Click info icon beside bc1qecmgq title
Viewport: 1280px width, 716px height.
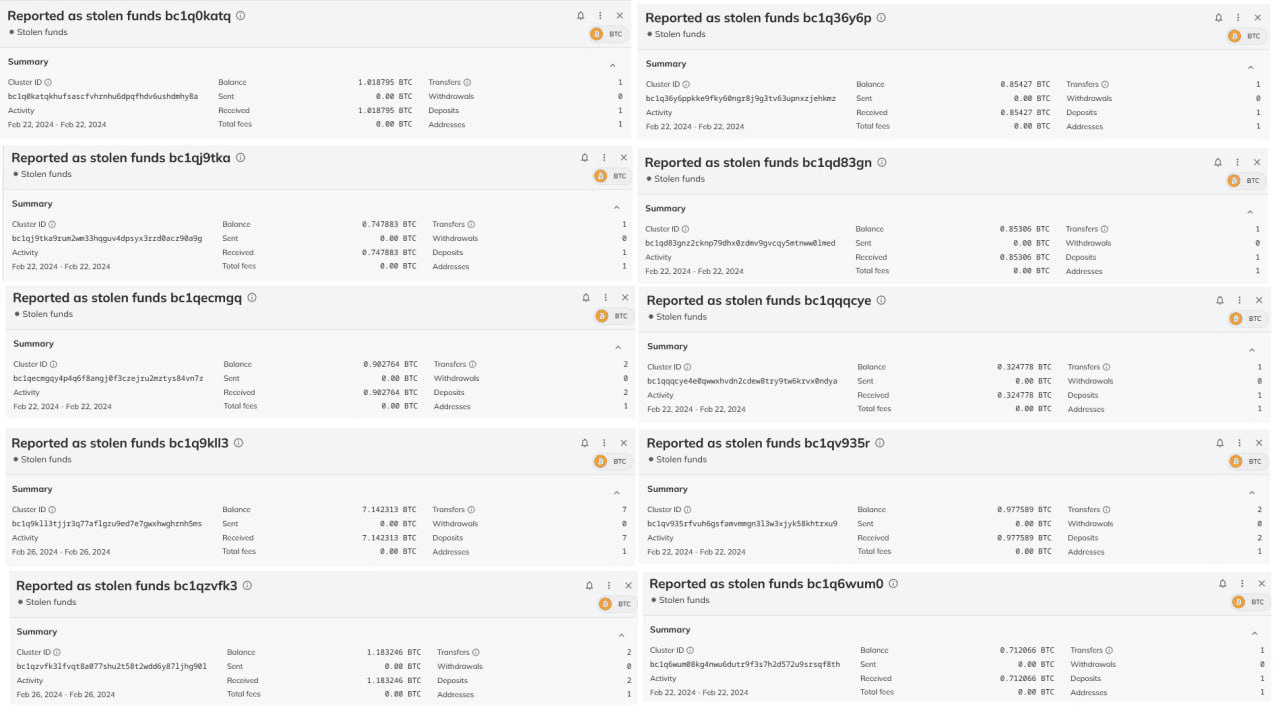(x=252, y=298)
